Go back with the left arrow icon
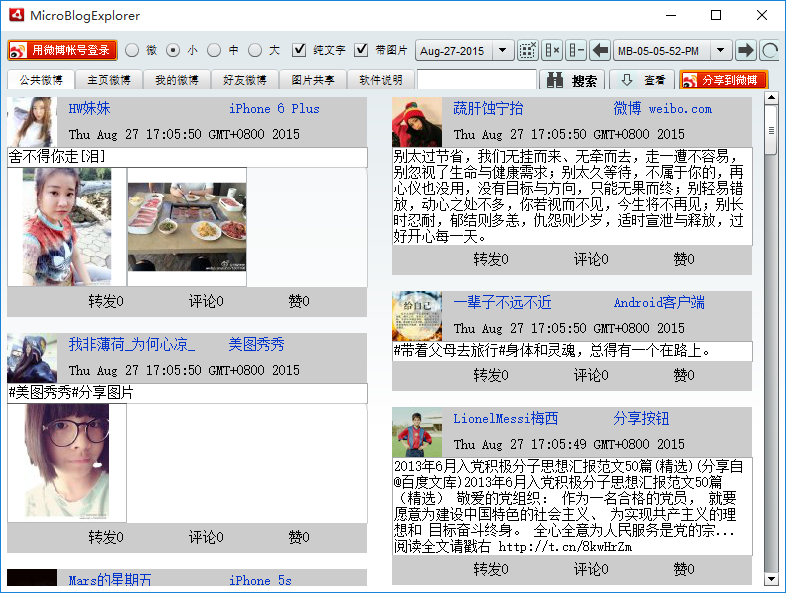The image size is (786, 593). (x=600, y=51)
